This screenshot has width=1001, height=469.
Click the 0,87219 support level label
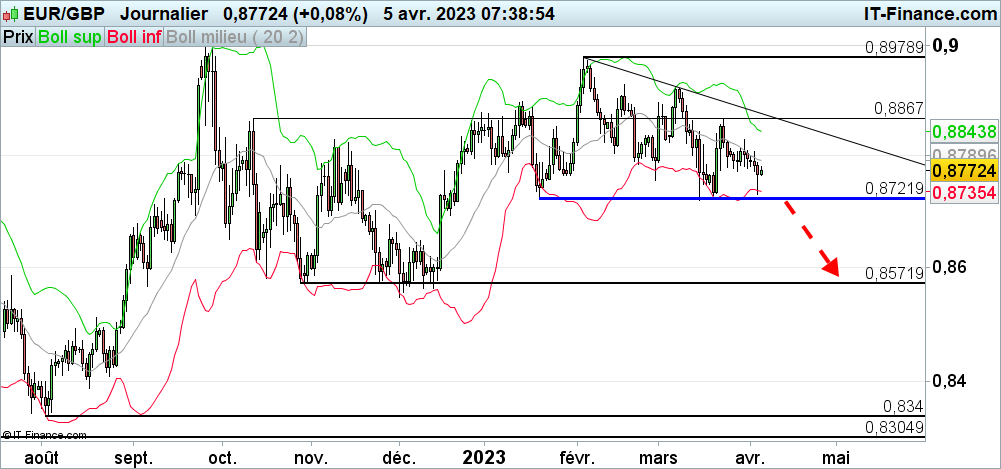[894, 188]
